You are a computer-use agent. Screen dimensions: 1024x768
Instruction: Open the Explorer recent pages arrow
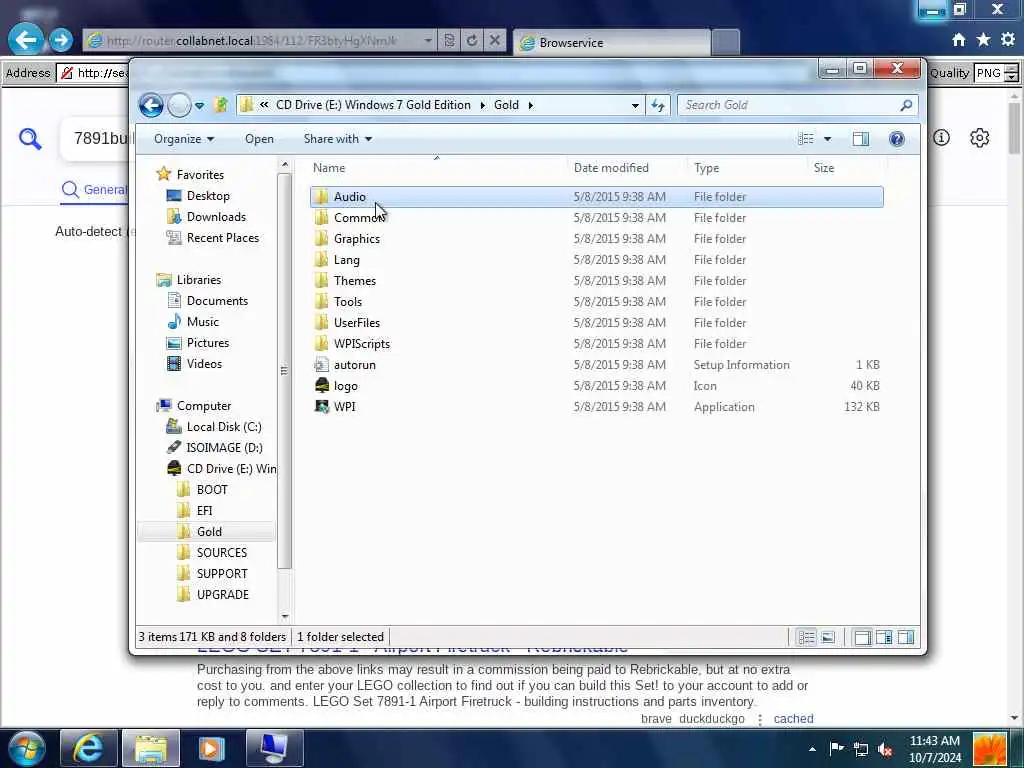click(x=200, y=105)
